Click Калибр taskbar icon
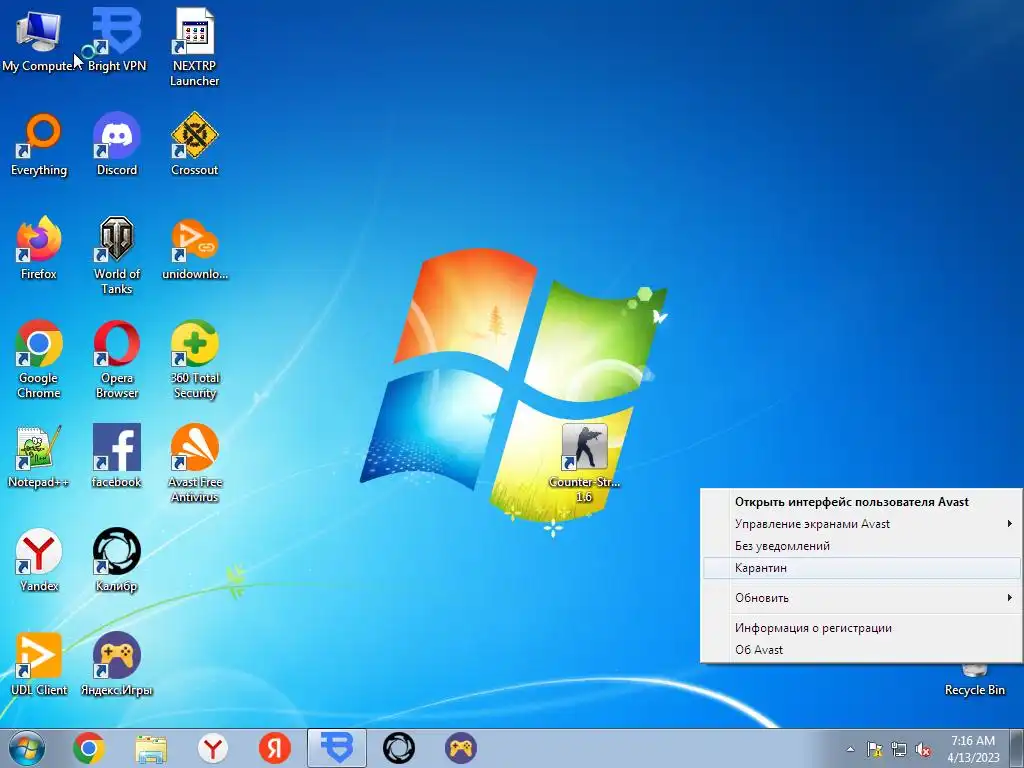 399,748
